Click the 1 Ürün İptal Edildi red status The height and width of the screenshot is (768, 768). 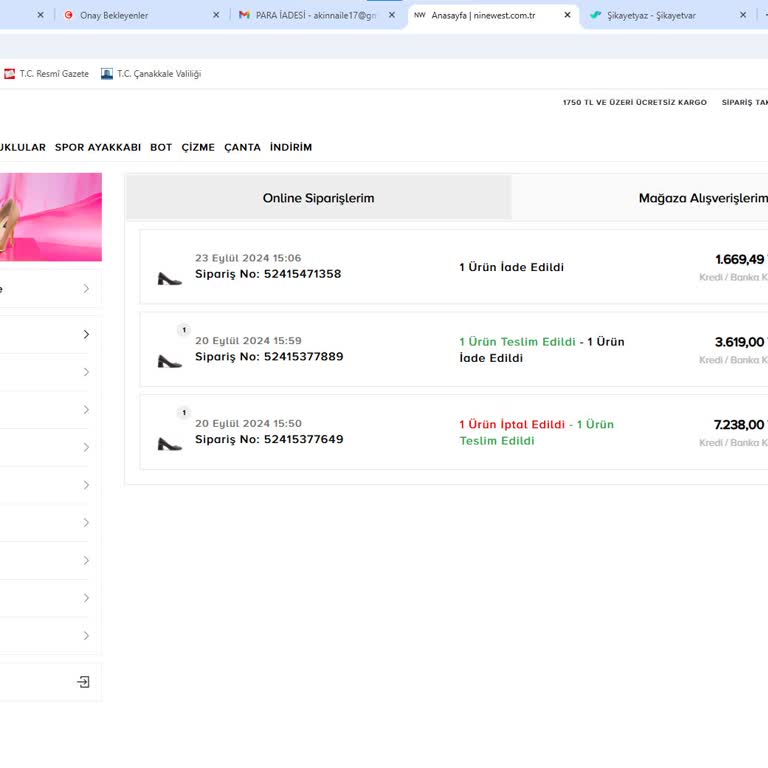tap(512, 425)
